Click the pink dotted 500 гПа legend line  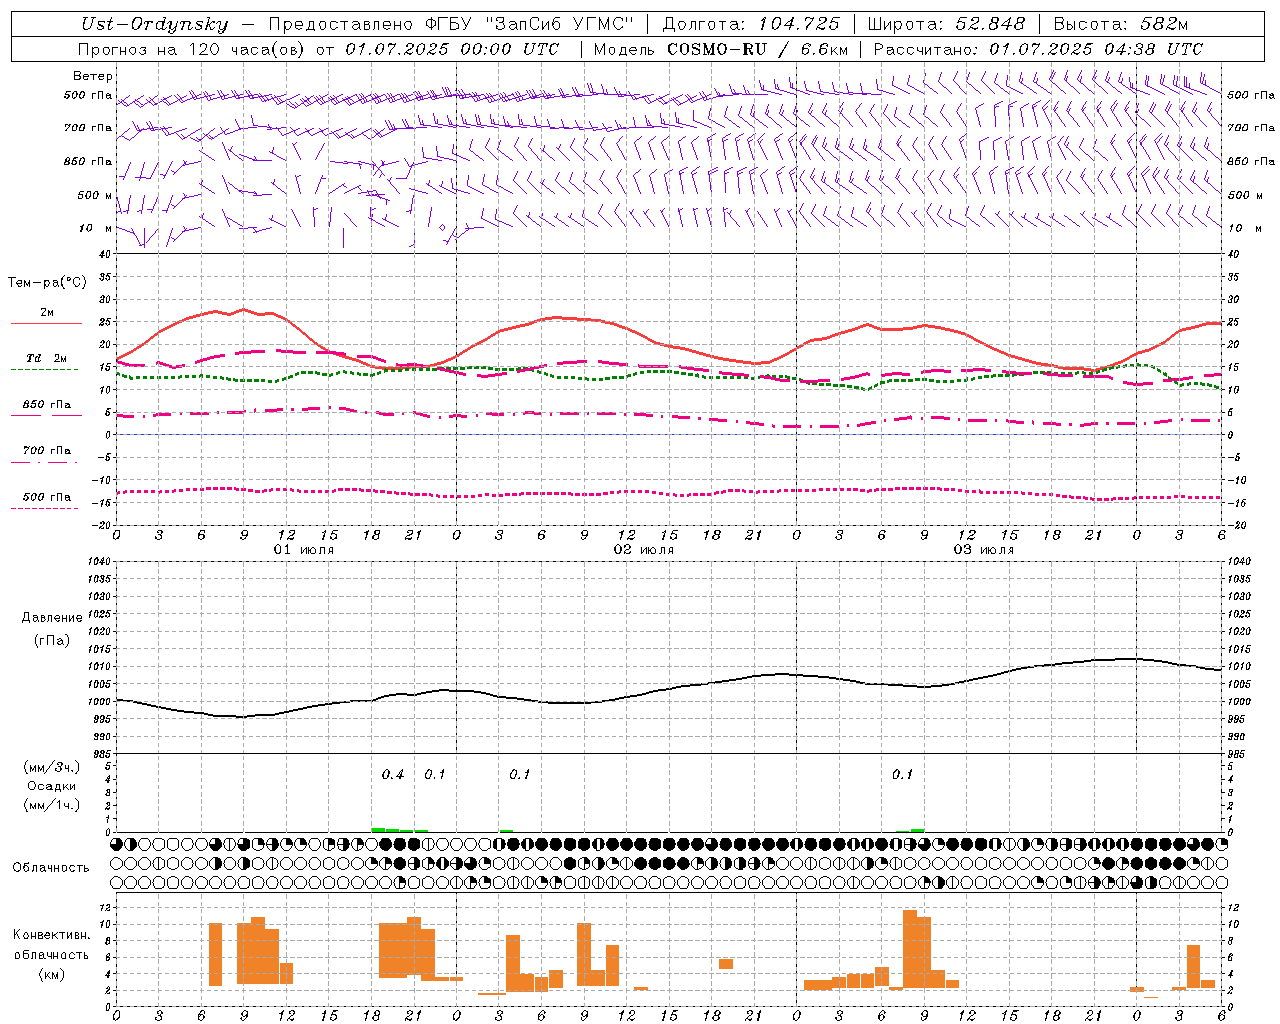click(x=44, y=508)
